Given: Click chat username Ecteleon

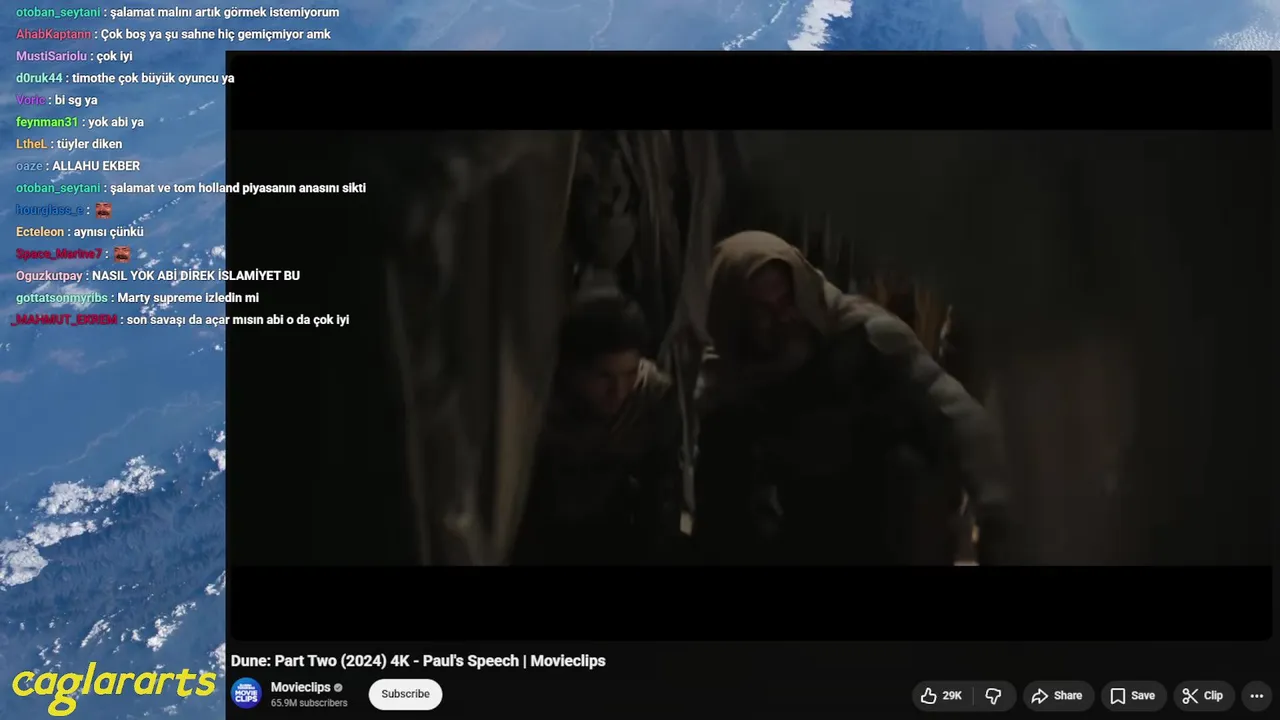Looking at the screenshot, I should [40, 232].
